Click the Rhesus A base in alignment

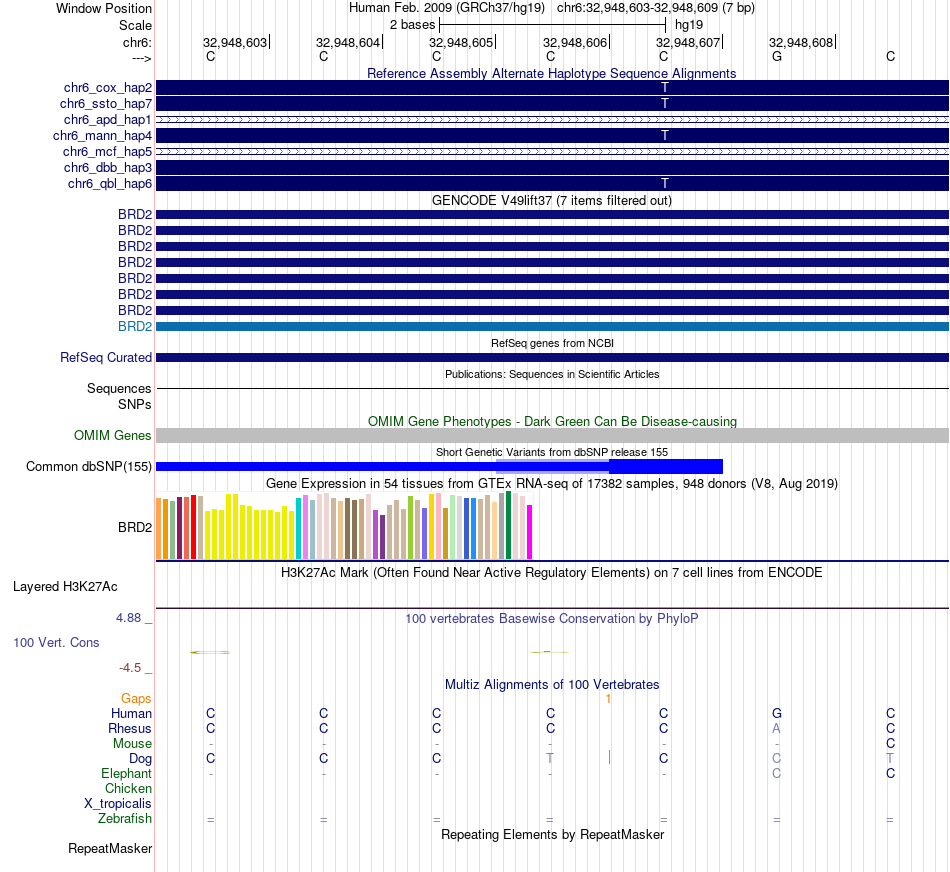point(777,728)
